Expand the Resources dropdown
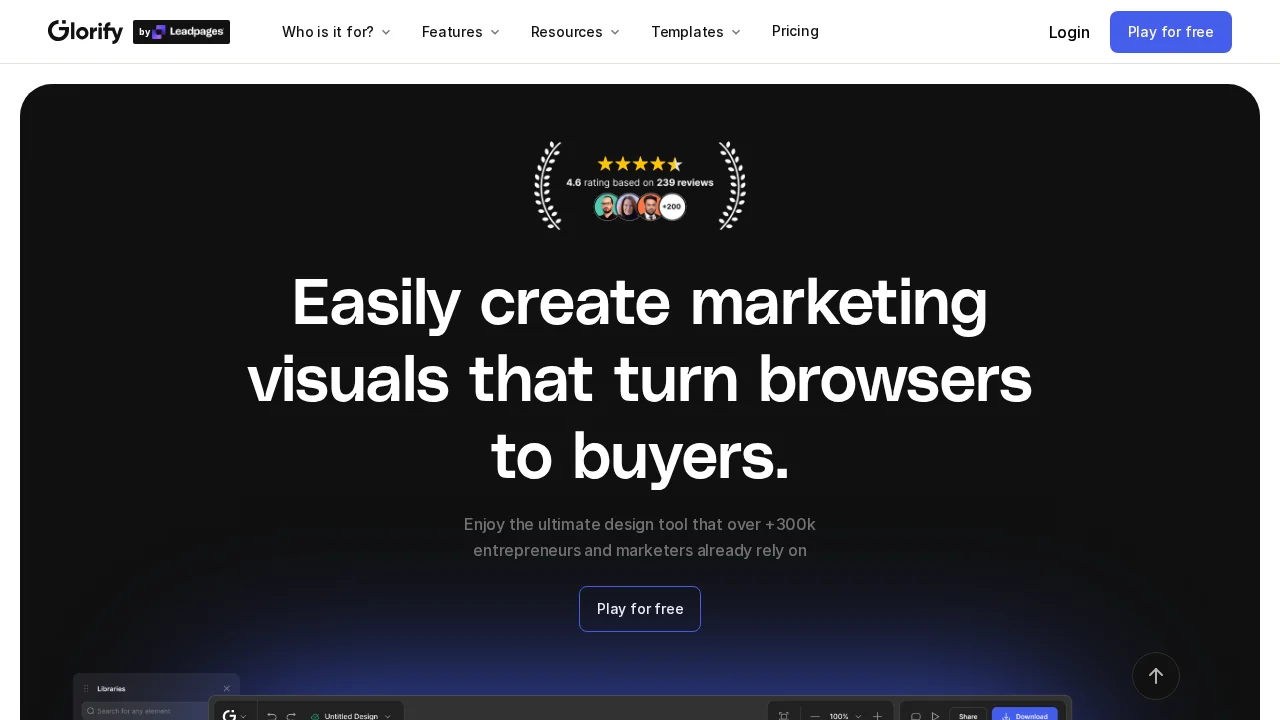Image resolution: width=1280 pixels, height=720 pixels. (x=575, y=32)
